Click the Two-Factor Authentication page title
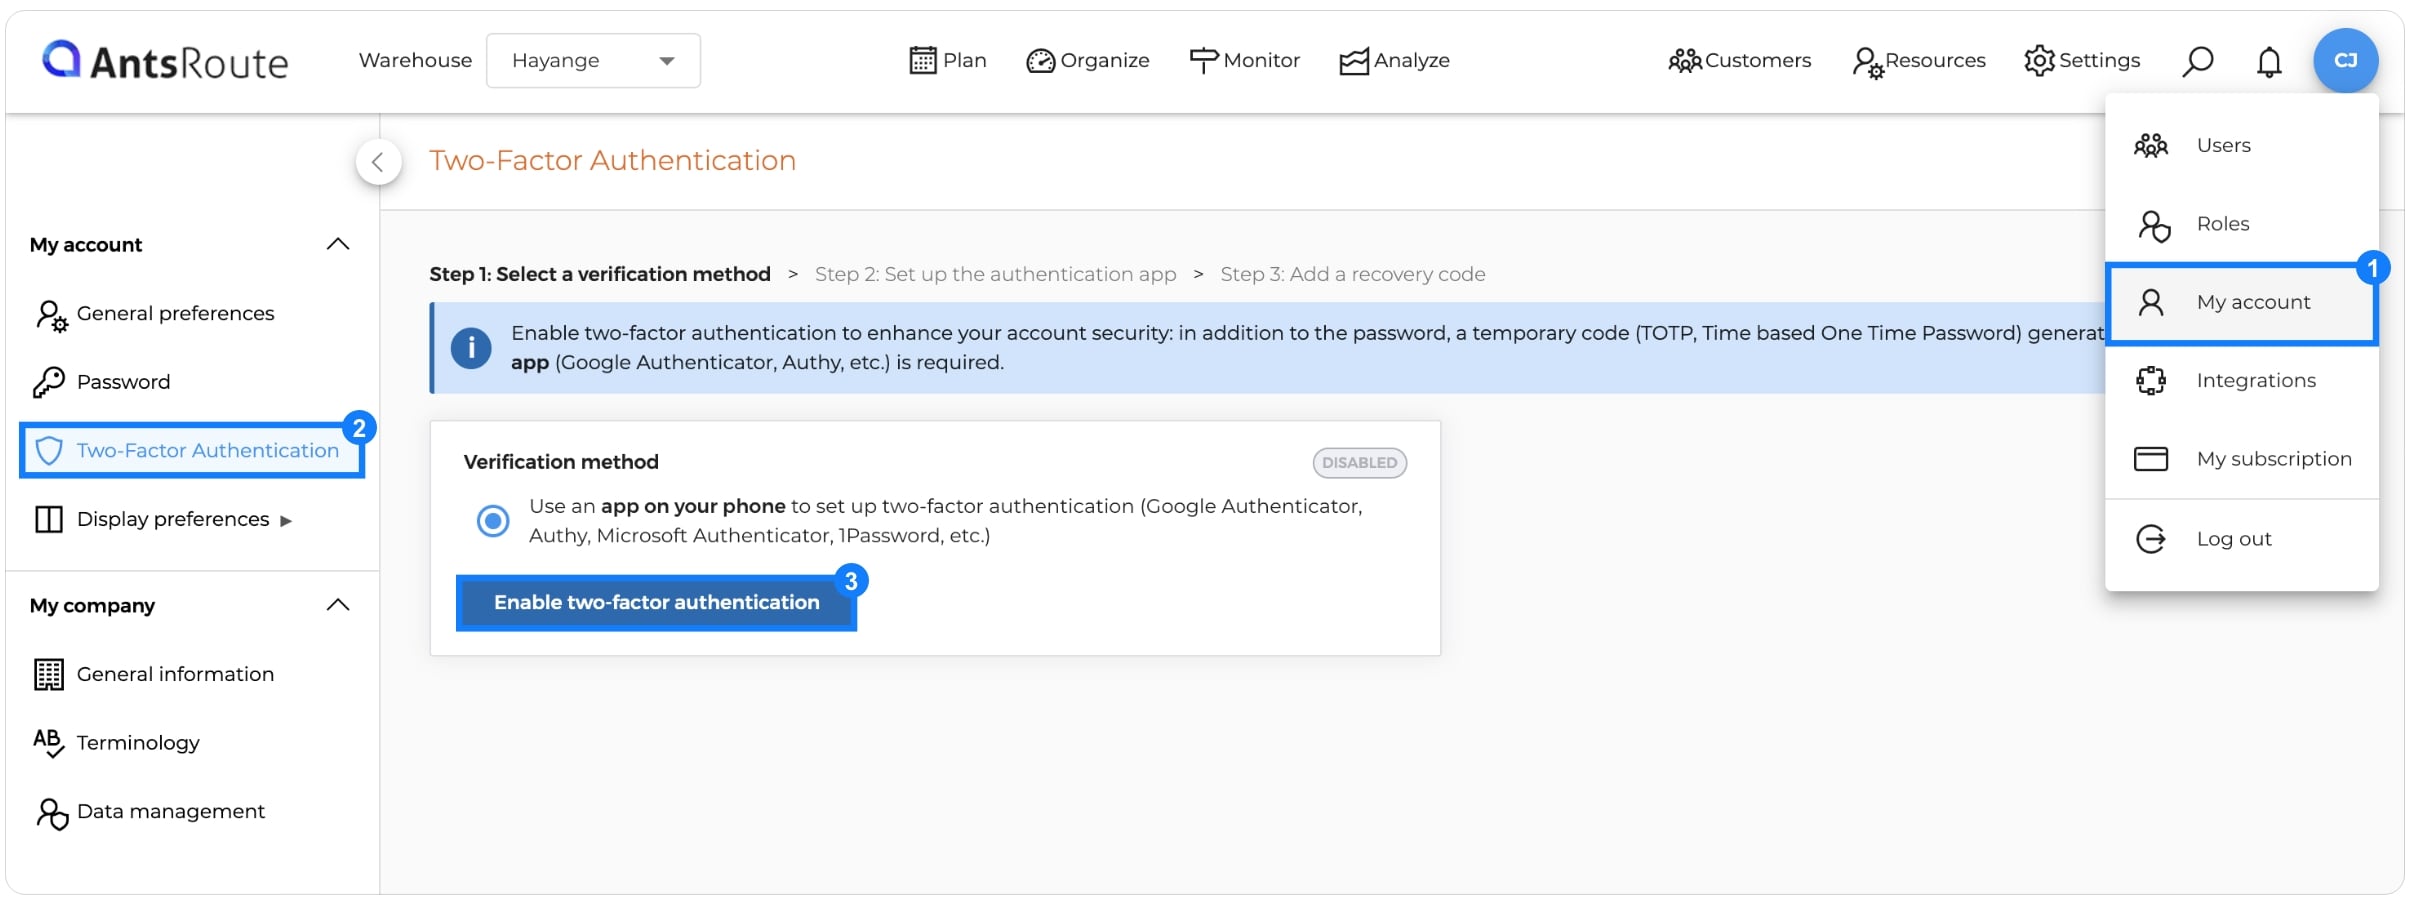 click(612, 161)
